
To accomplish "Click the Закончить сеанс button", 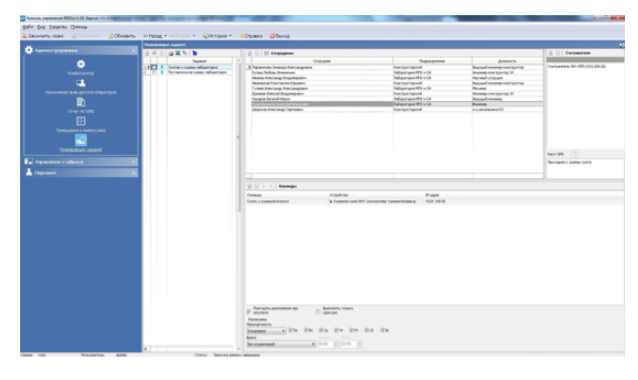I will 43,36.
